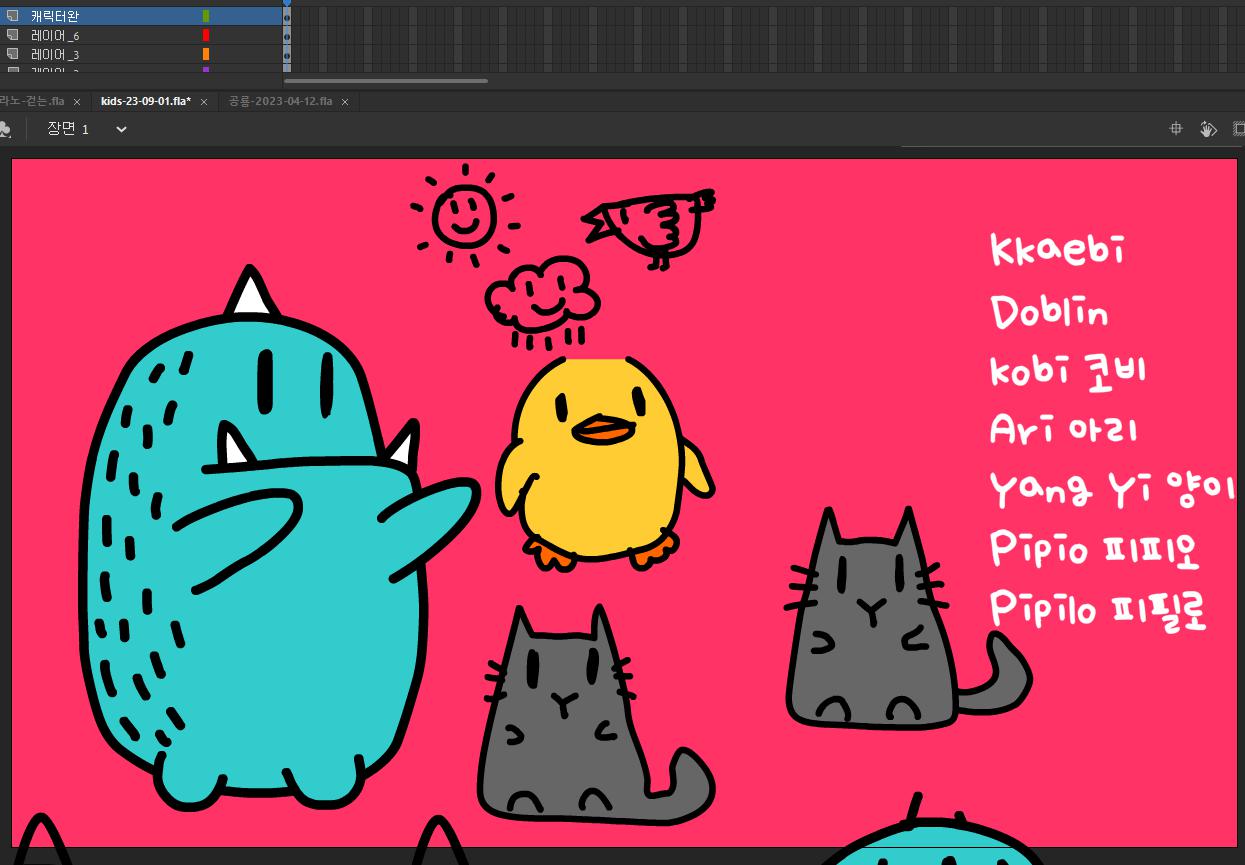Viewport: 1245px width, 865px height.
Task: Select the first keyframe of 캐릭터완
Action: tap(288, 16)
